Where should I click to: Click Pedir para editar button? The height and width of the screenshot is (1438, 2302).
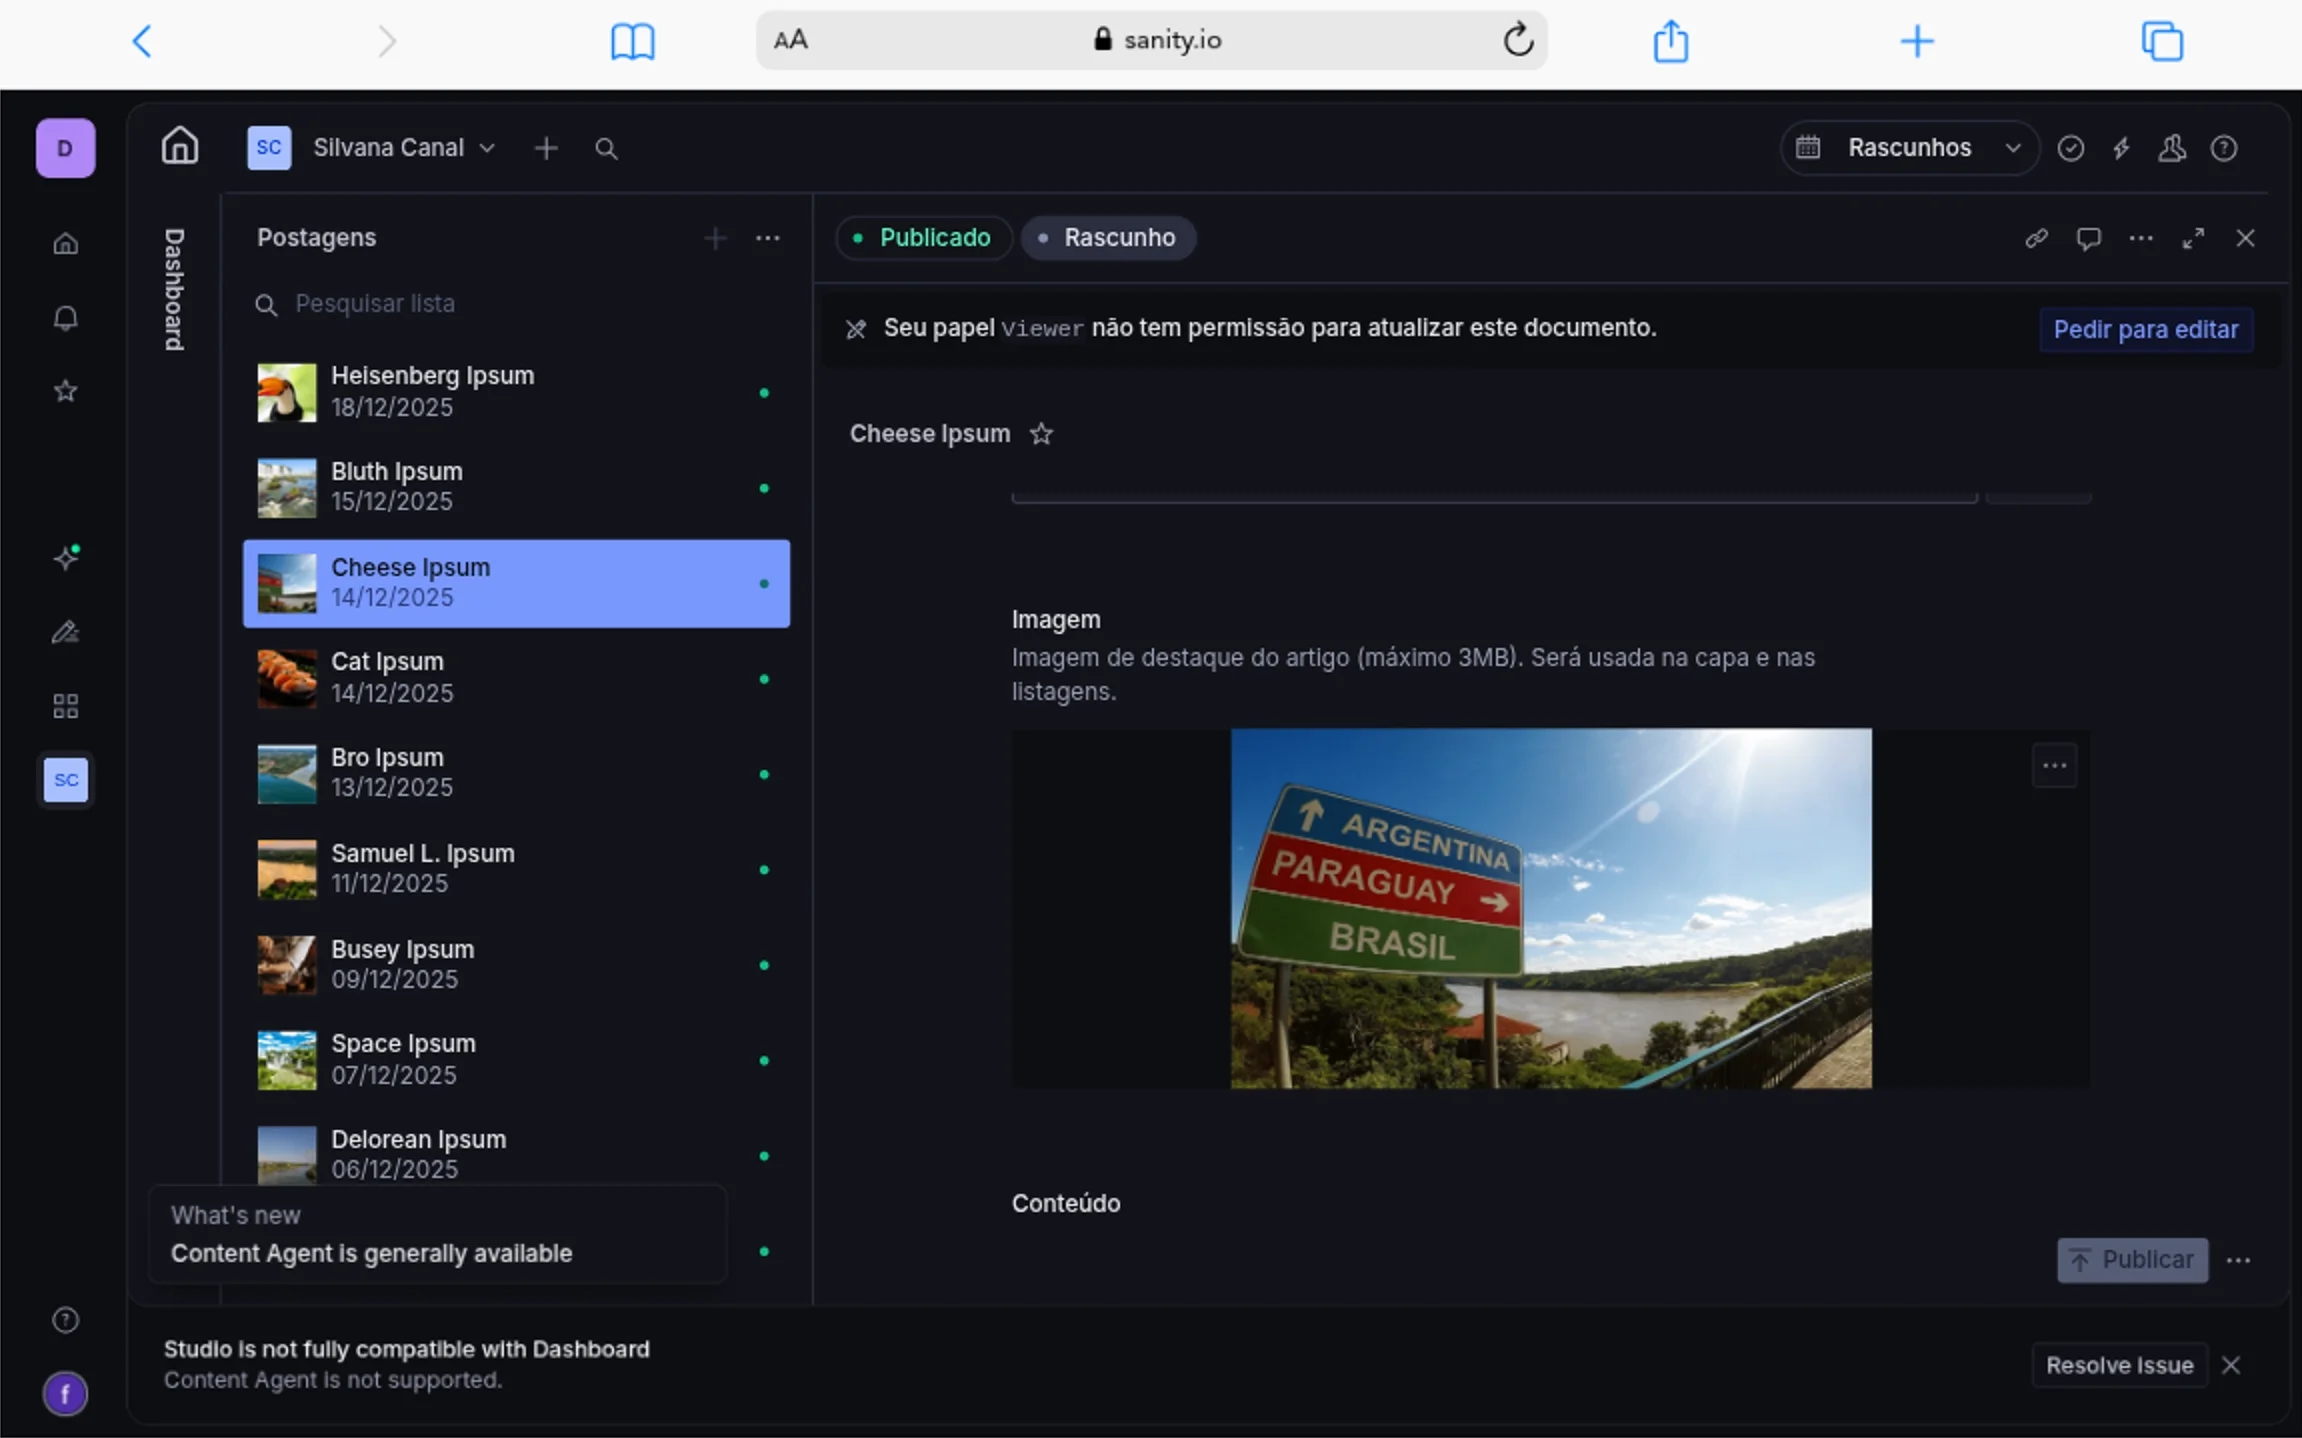pos(2145,330)
